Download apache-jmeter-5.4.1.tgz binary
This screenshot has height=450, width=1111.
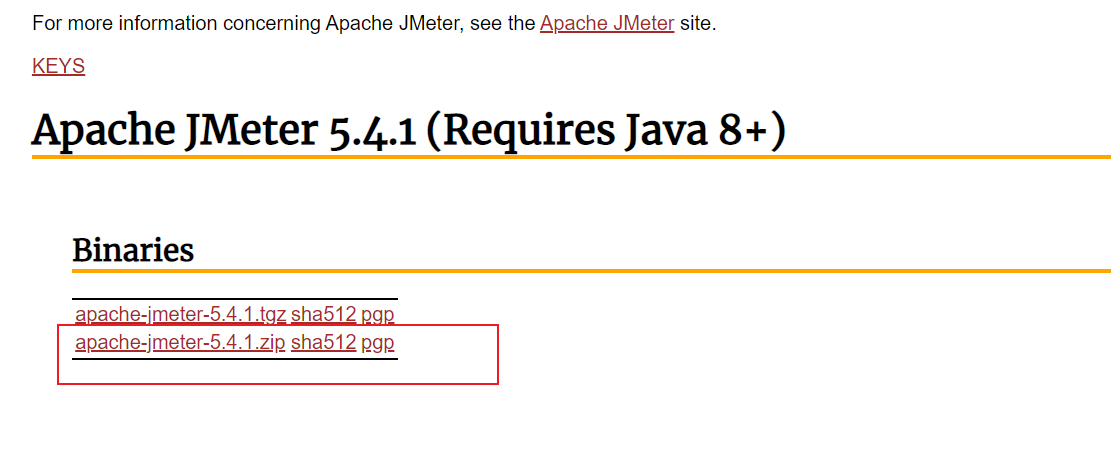[180, 314]
